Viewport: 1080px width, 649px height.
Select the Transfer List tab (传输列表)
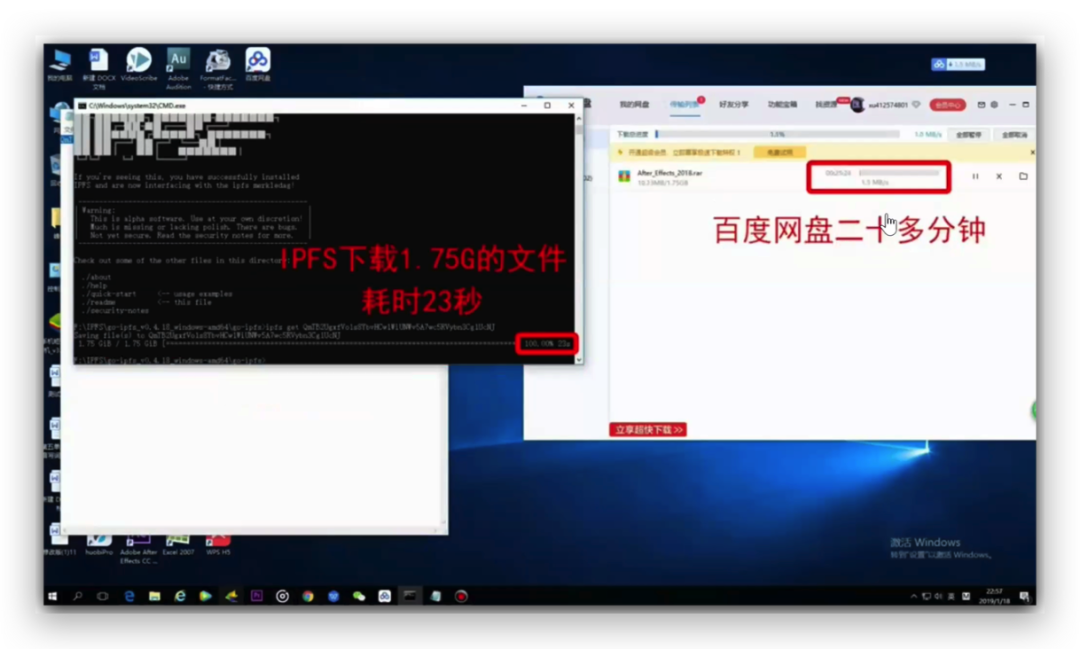(x=684, y=105)
